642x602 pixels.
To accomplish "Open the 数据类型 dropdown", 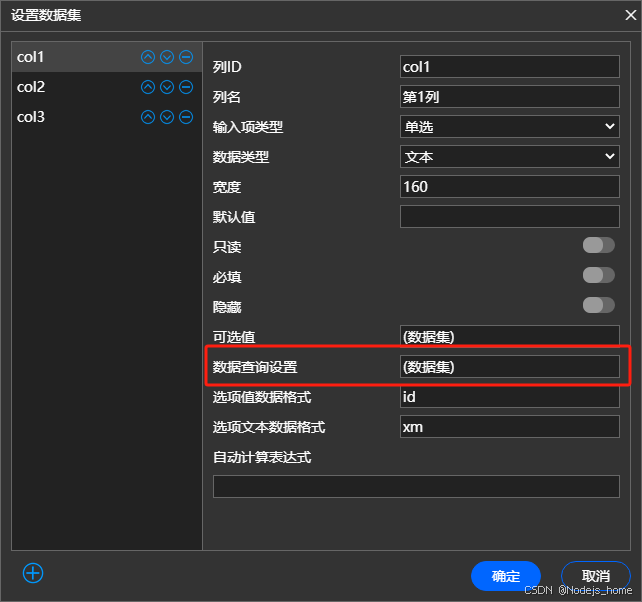I will [x=509, y=156].
